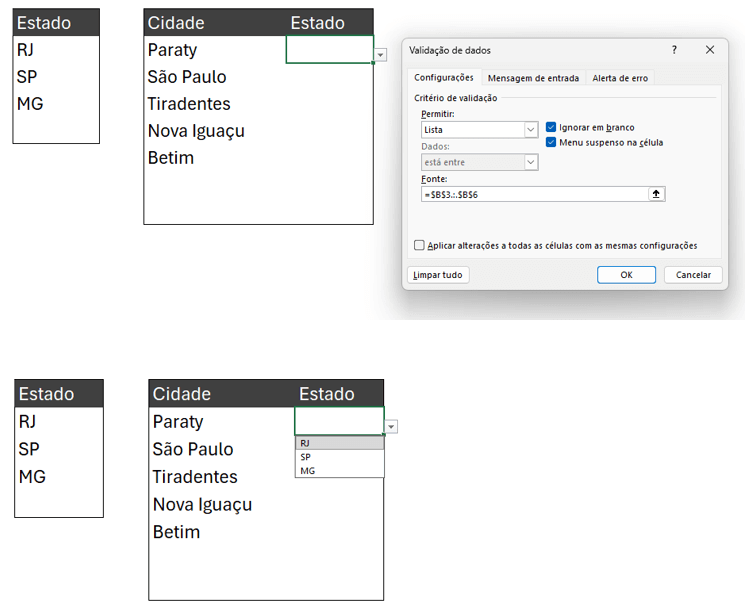Switch to Mensagem de entrada tab

click(x=533, y=78)
